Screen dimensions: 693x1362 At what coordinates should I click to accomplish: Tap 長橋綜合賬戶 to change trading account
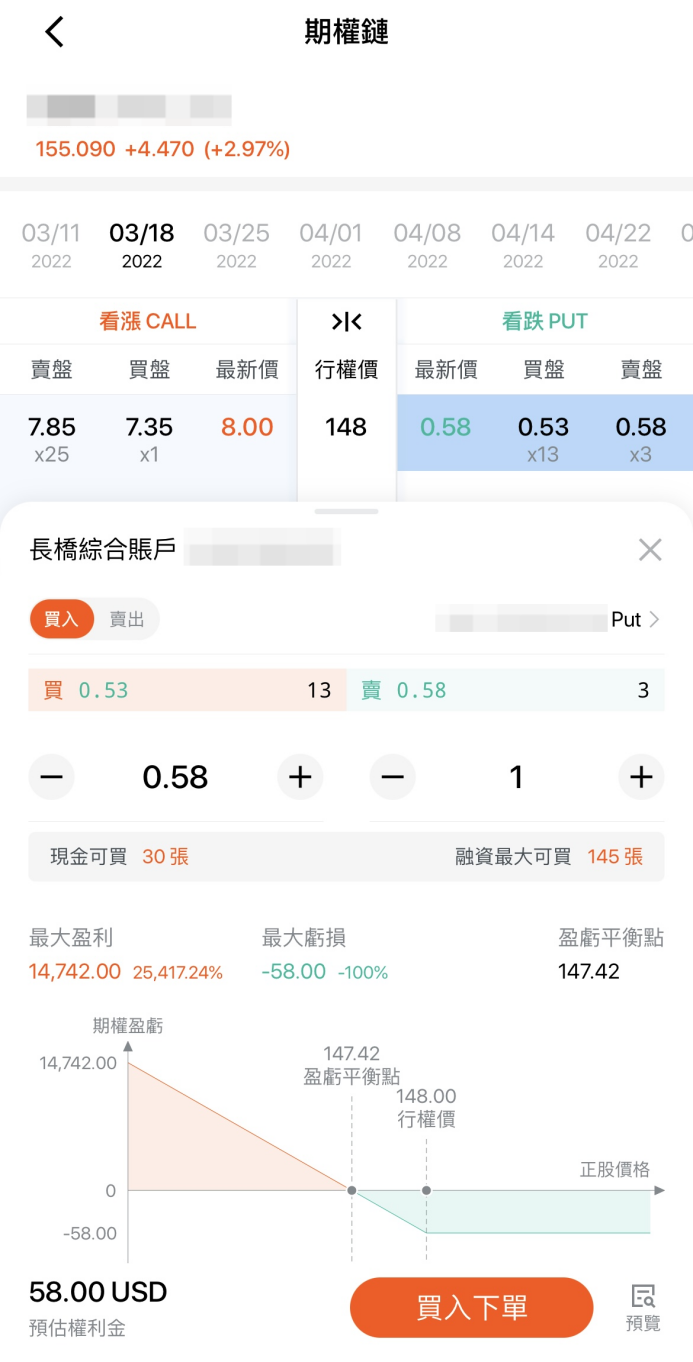(x=104, y=549)
